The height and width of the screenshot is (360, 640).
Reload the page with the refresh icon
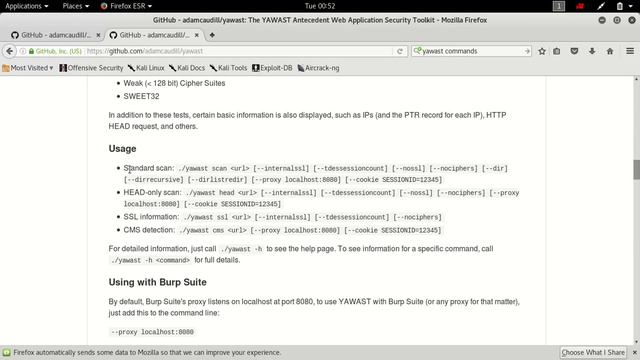pyautogui.click(x=400, y=51)
